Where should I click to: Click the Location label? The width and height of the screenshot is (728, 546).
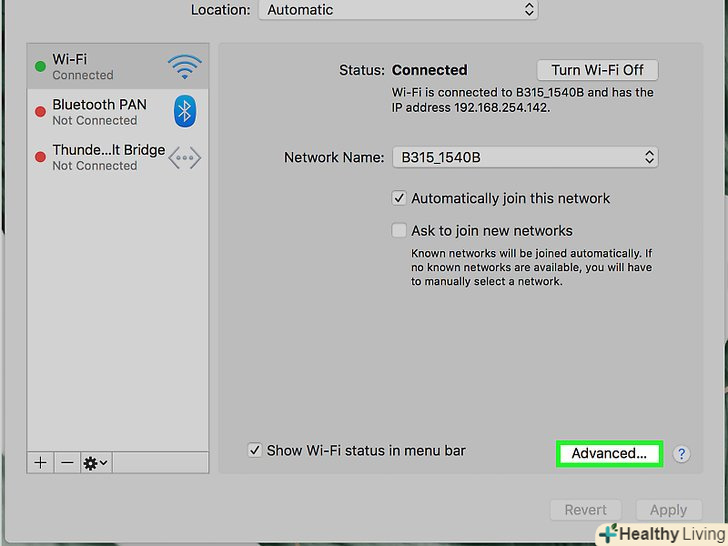(221, 10)
